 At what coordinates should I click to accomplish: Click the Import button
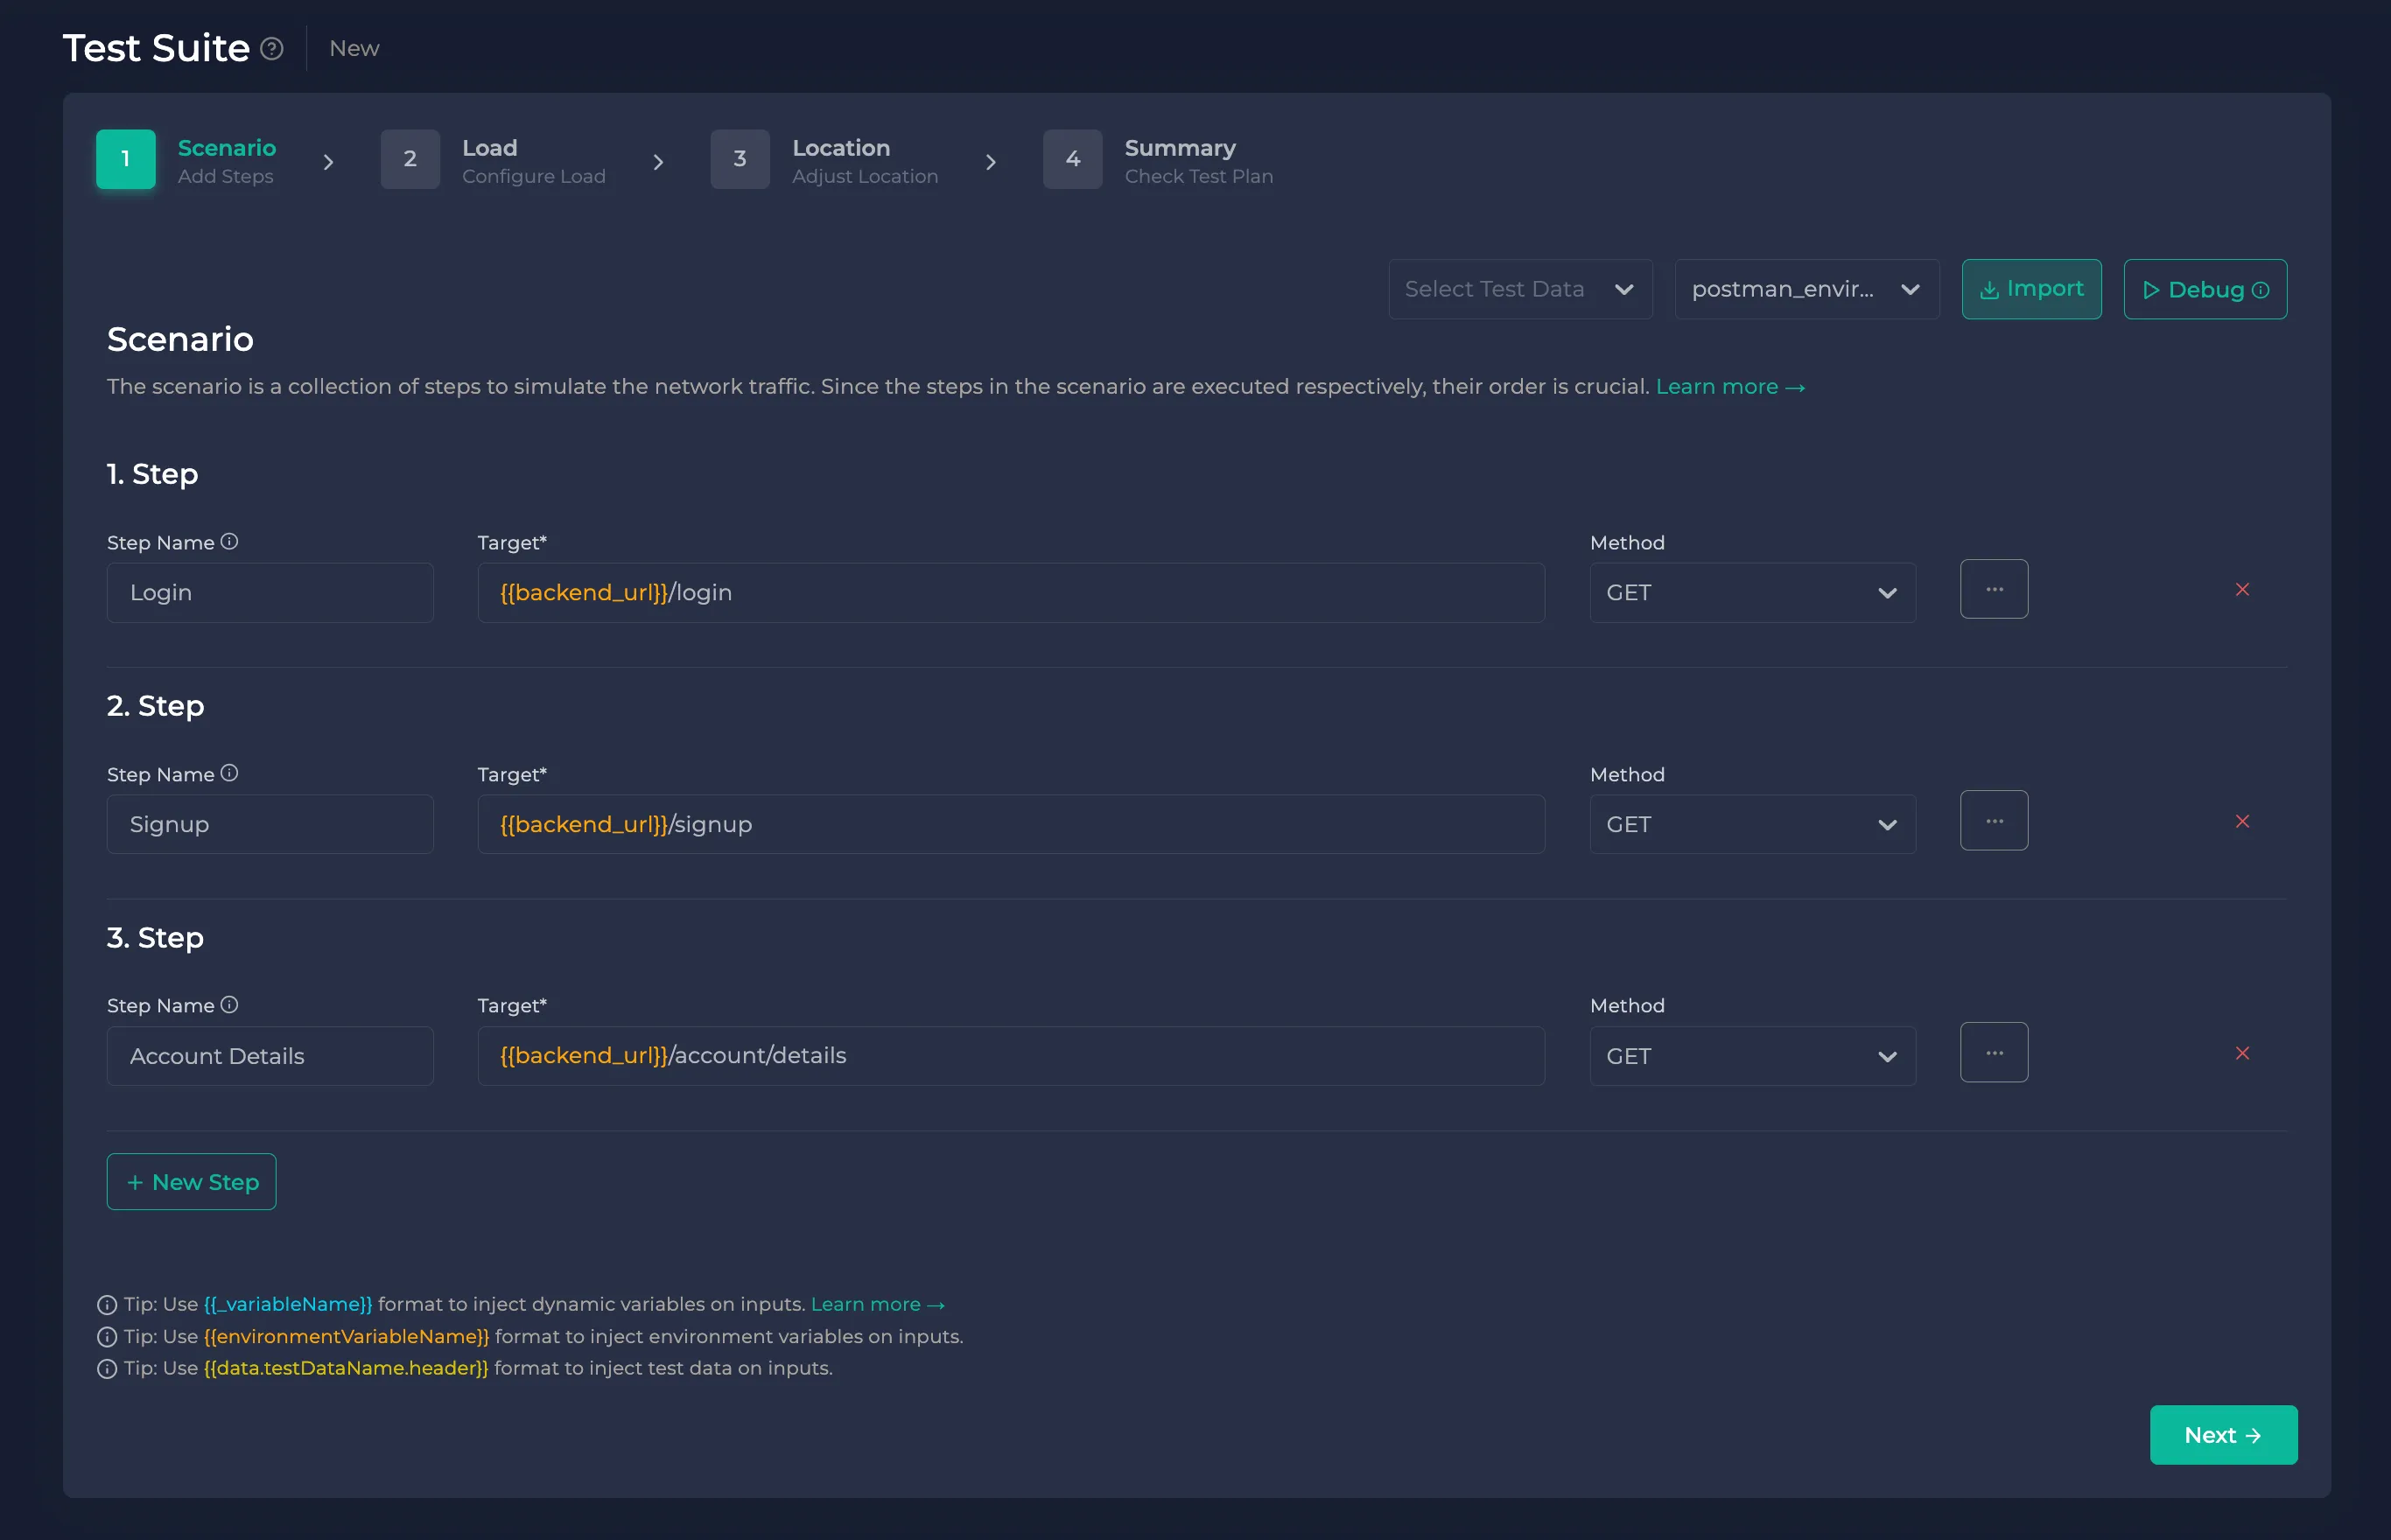(x=2031, y=289)
